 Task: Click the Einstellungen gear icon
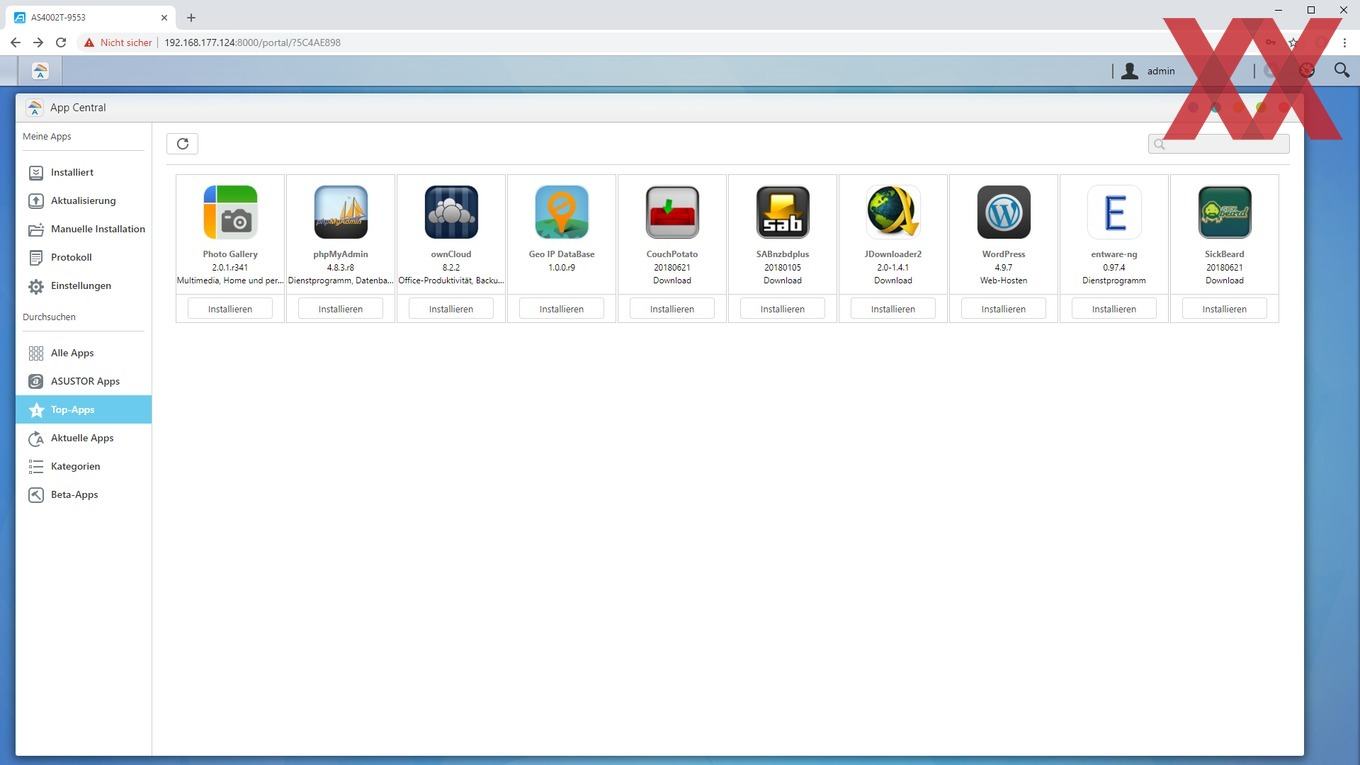[x=36, y=286]
